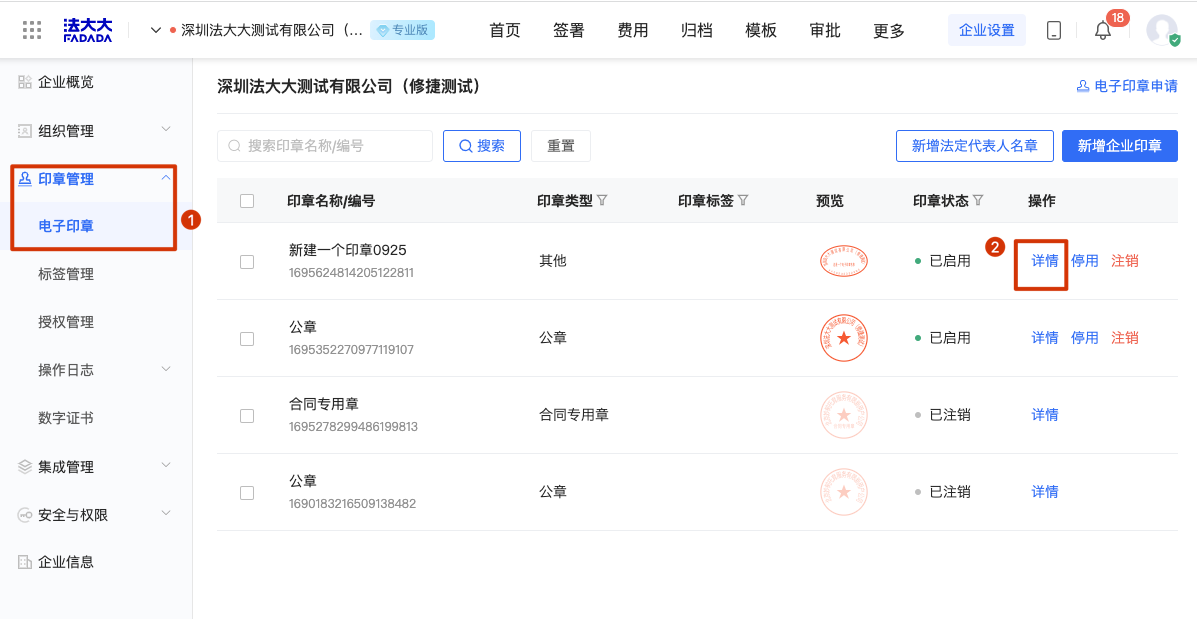Select 标签管理 in the sidebar
The width and height of the screenshot is (1197, 619).
pyautogui.click(x=66, y=274)
